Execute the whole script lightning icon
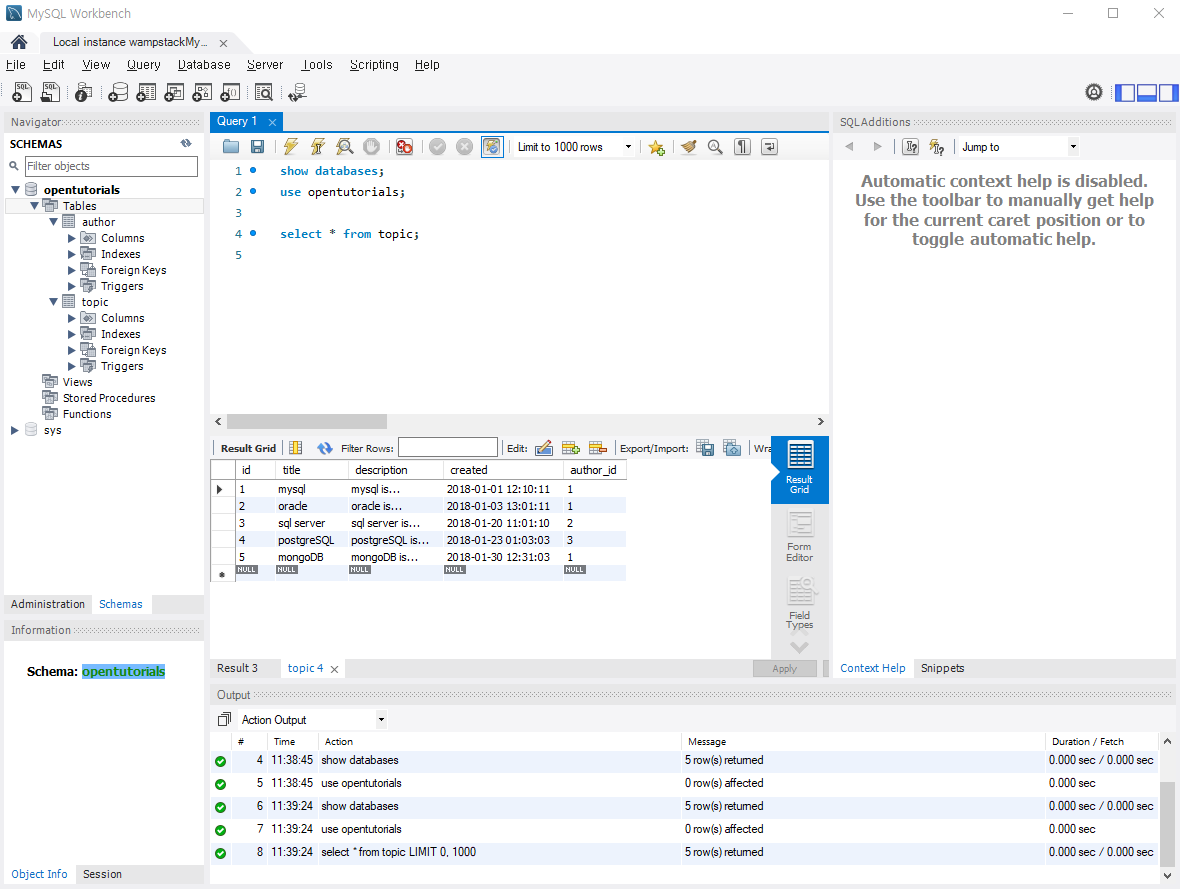Screen dimensions: 1180x889 (290, 147)
